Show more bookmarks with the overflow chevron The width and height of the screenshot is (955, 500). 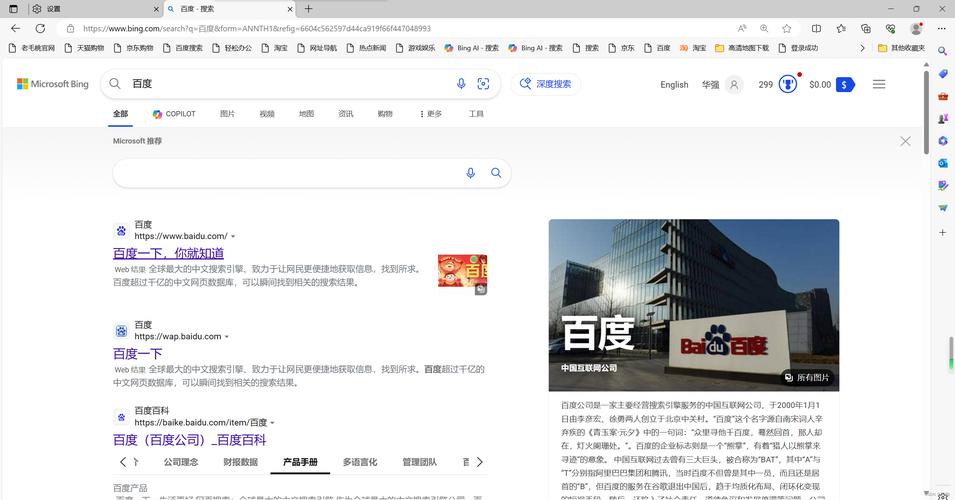(x=862, y=48)
